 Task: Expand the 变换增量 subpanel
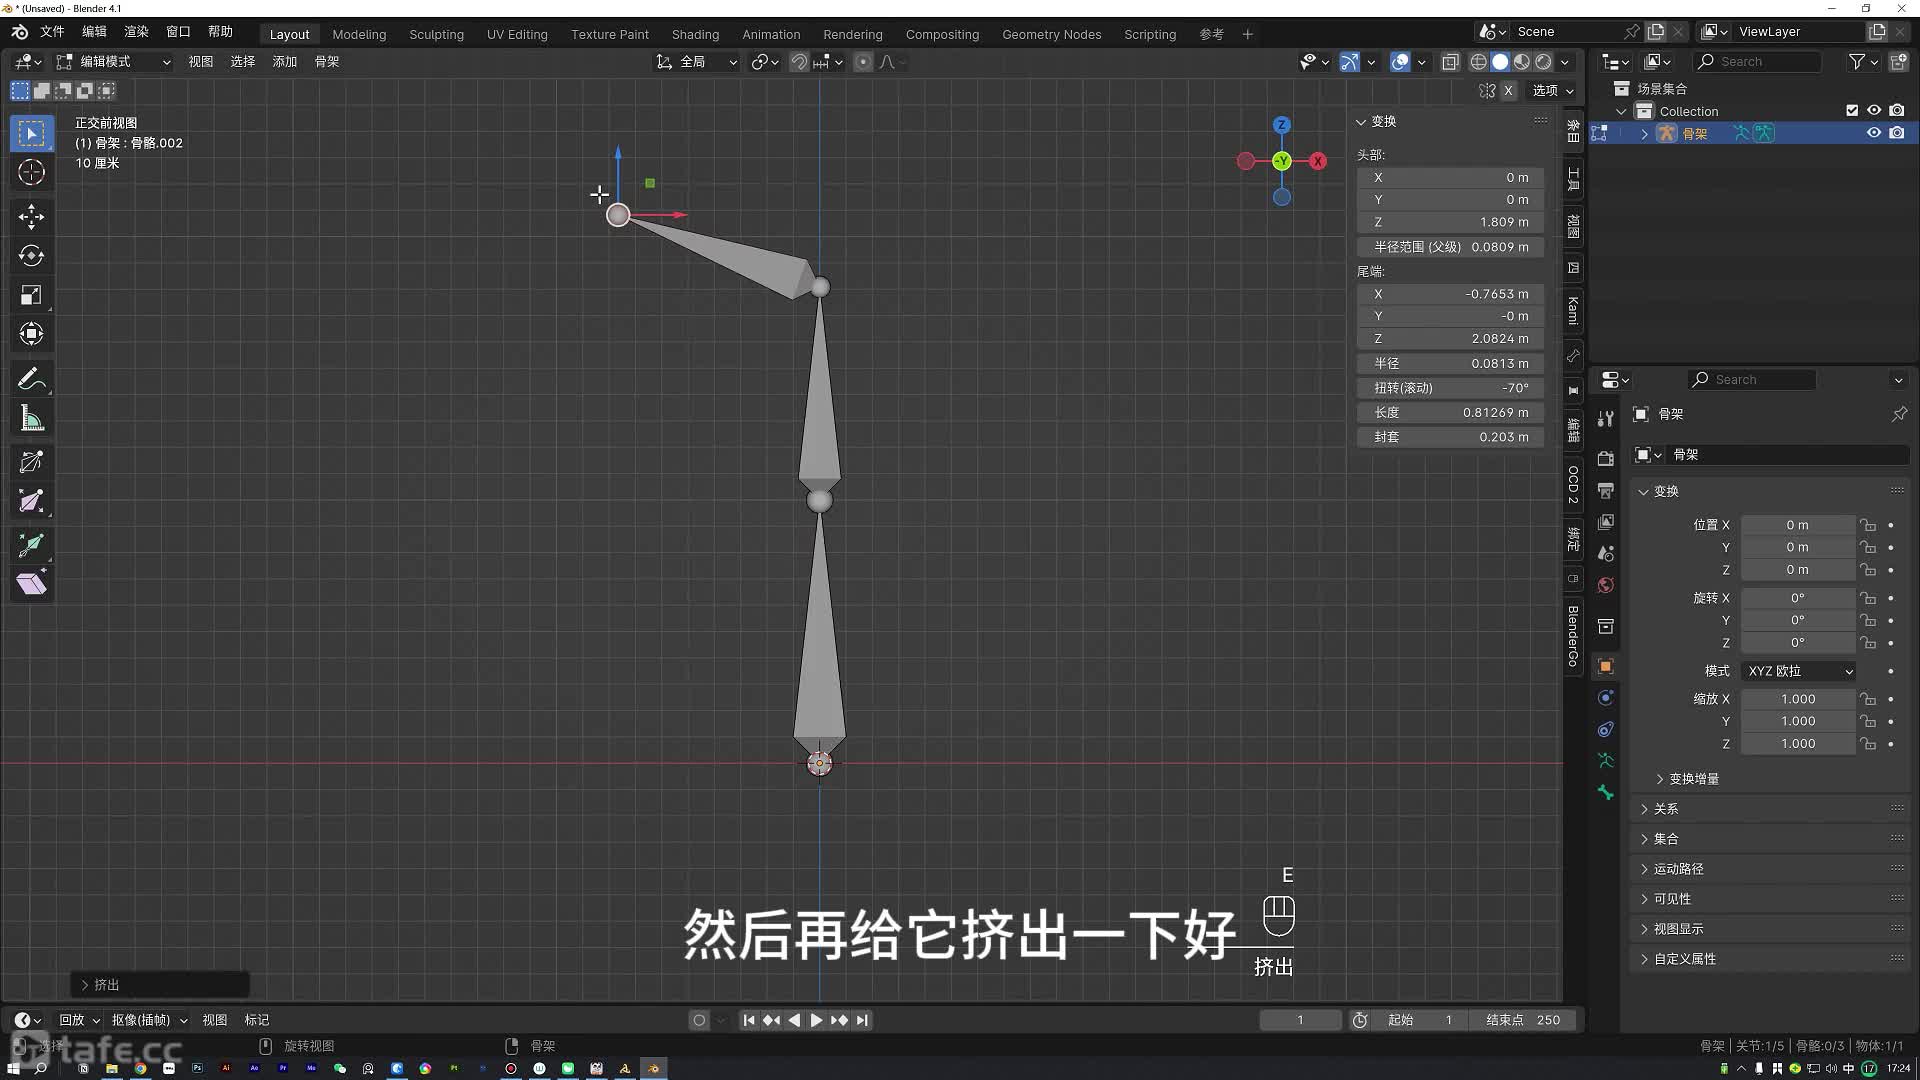[x=1693, y=779]
